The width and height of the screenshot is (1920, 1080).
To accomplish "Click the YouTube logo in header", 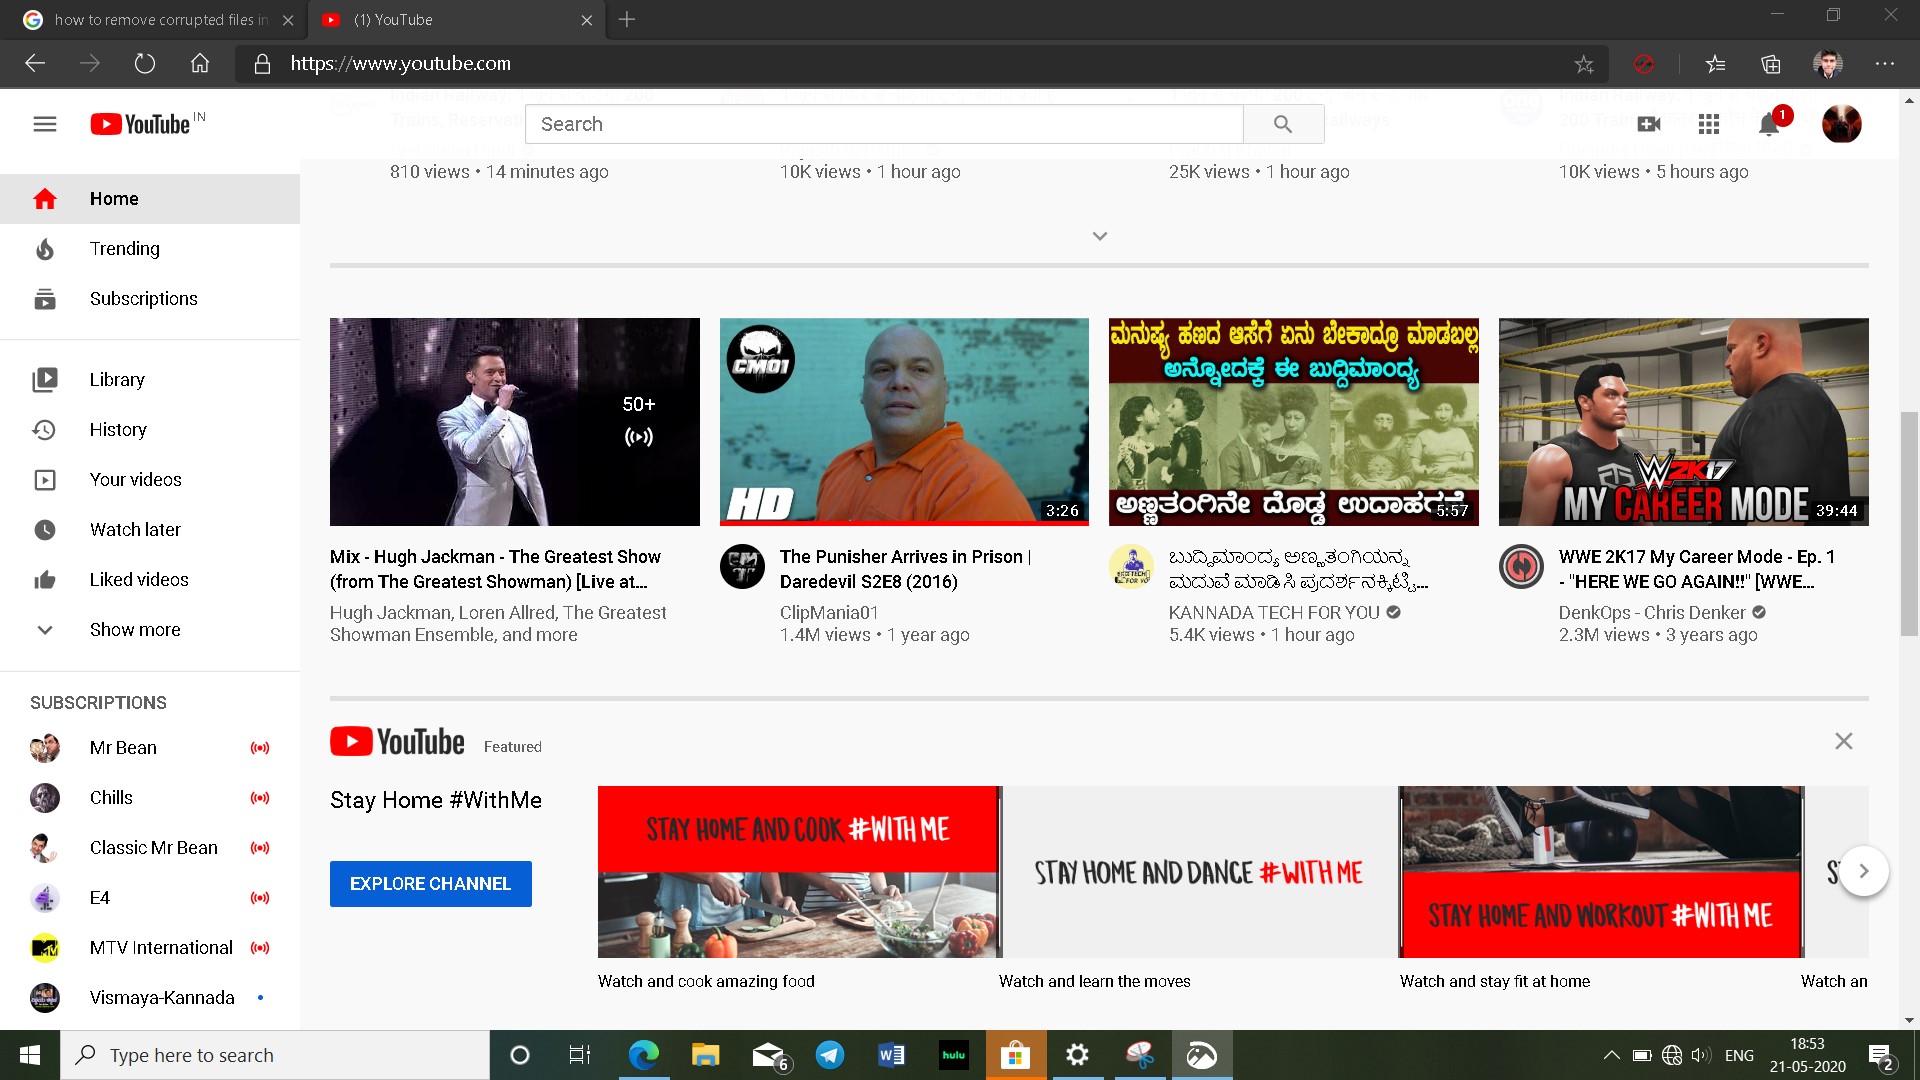I will point(141,124).
